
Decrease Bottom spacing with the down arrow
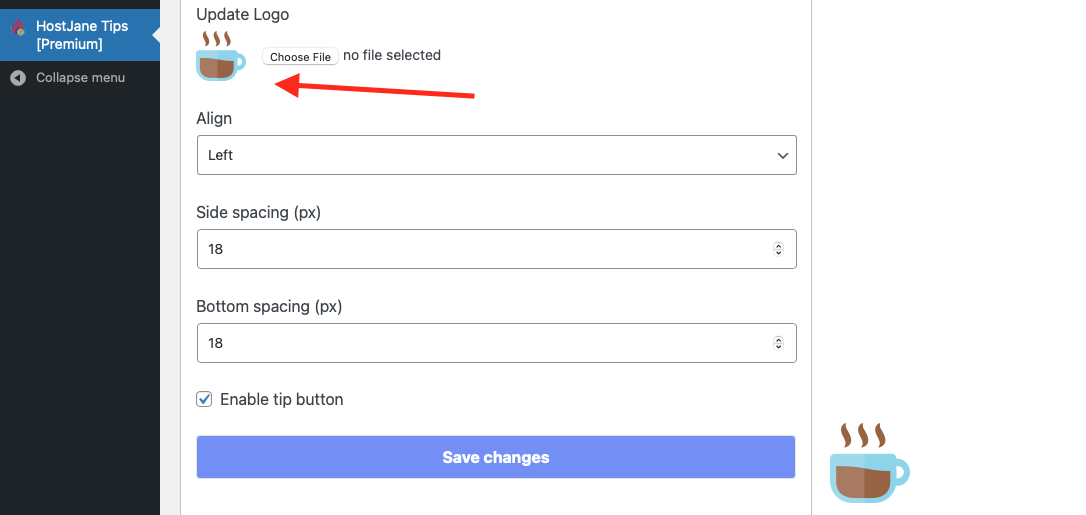tap(778, 347)
